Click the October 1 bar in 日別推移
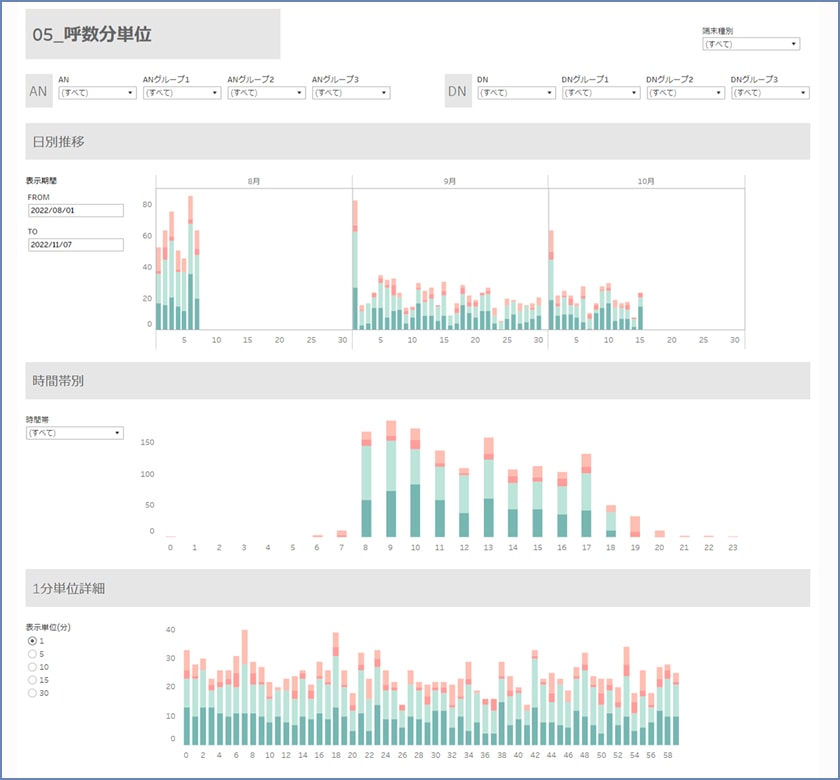840x780 pixels. [x=551, y=280]
